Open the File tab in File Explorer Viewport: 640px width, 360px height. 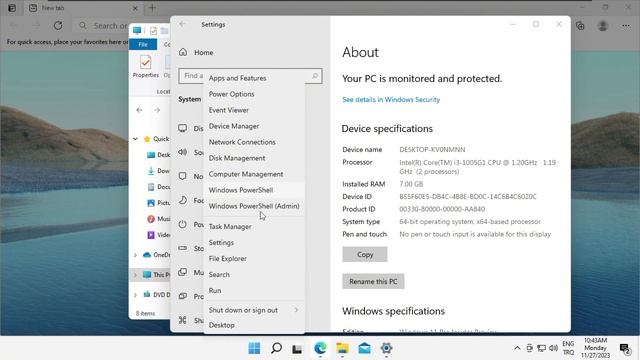click(x=143, y=44)
